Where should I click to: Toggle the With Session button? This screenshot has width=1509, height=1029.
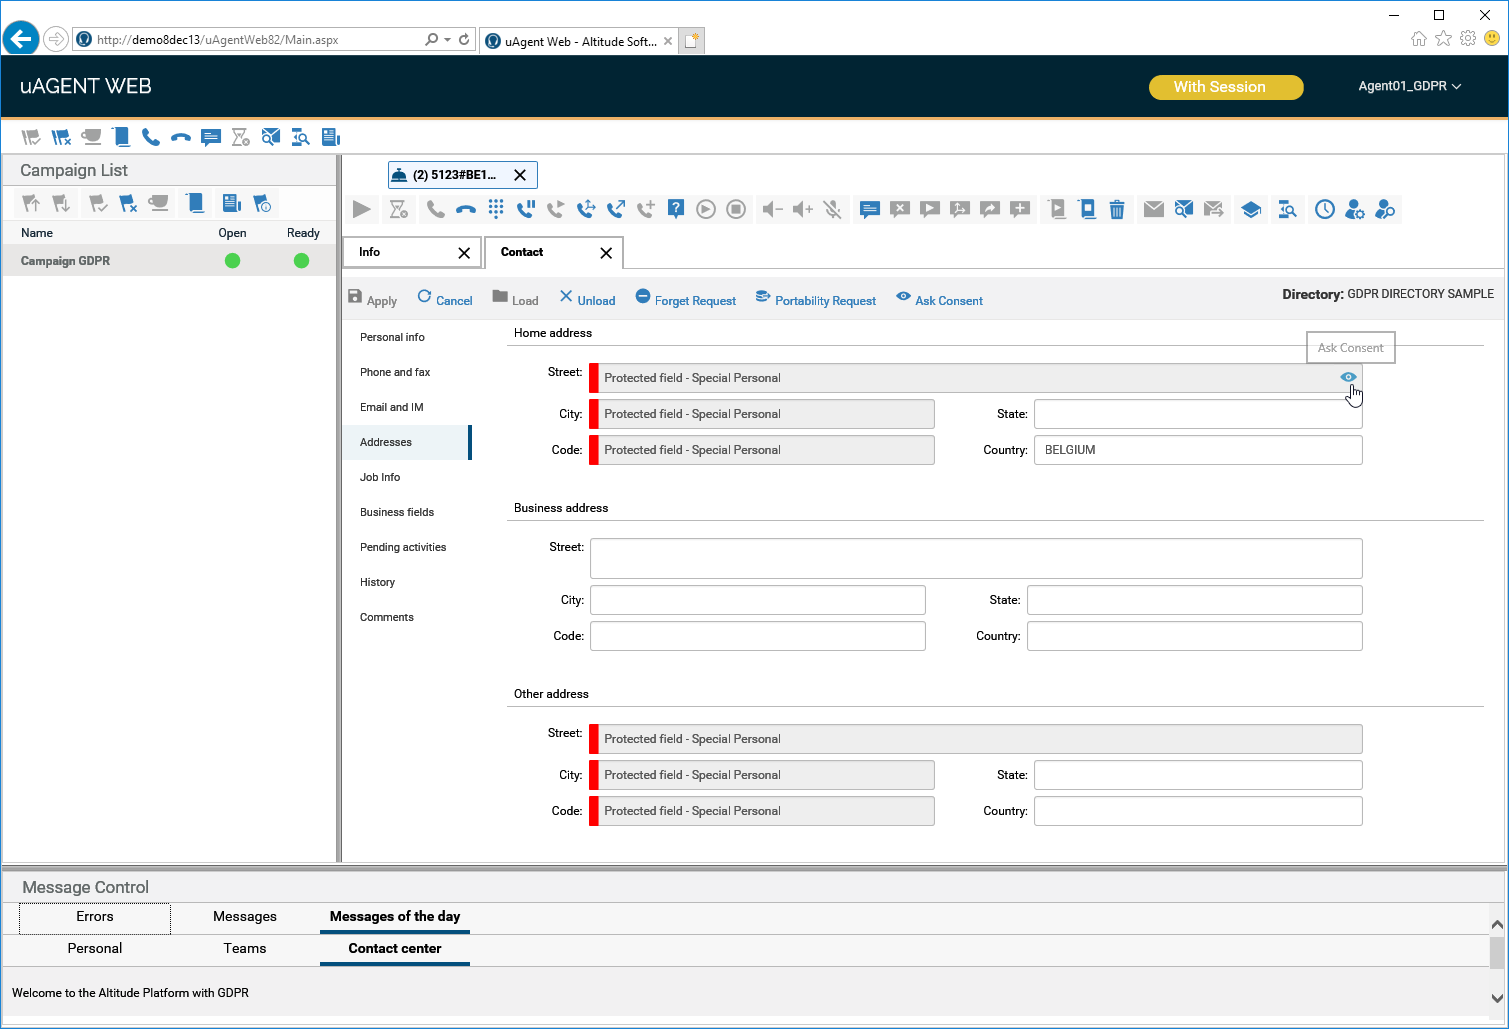tap(1226, 87)
